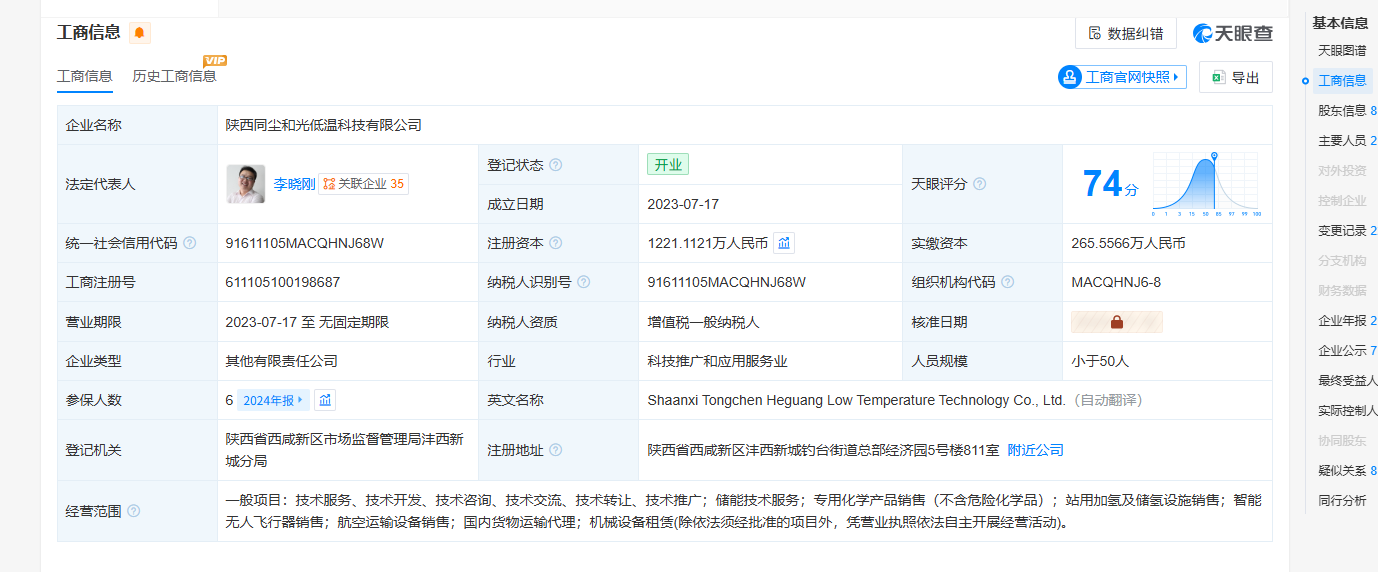The width and height of the screenshot is (1378, 572).
Task: Click the 导出 export button
Action: [x=1235, y=77]
